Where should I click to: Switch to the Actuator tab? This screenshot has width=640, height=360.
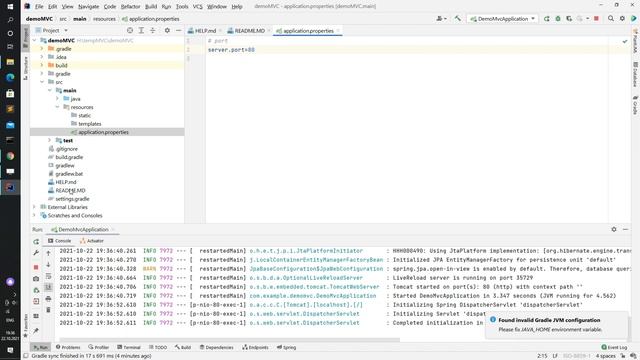pos(92,241)
